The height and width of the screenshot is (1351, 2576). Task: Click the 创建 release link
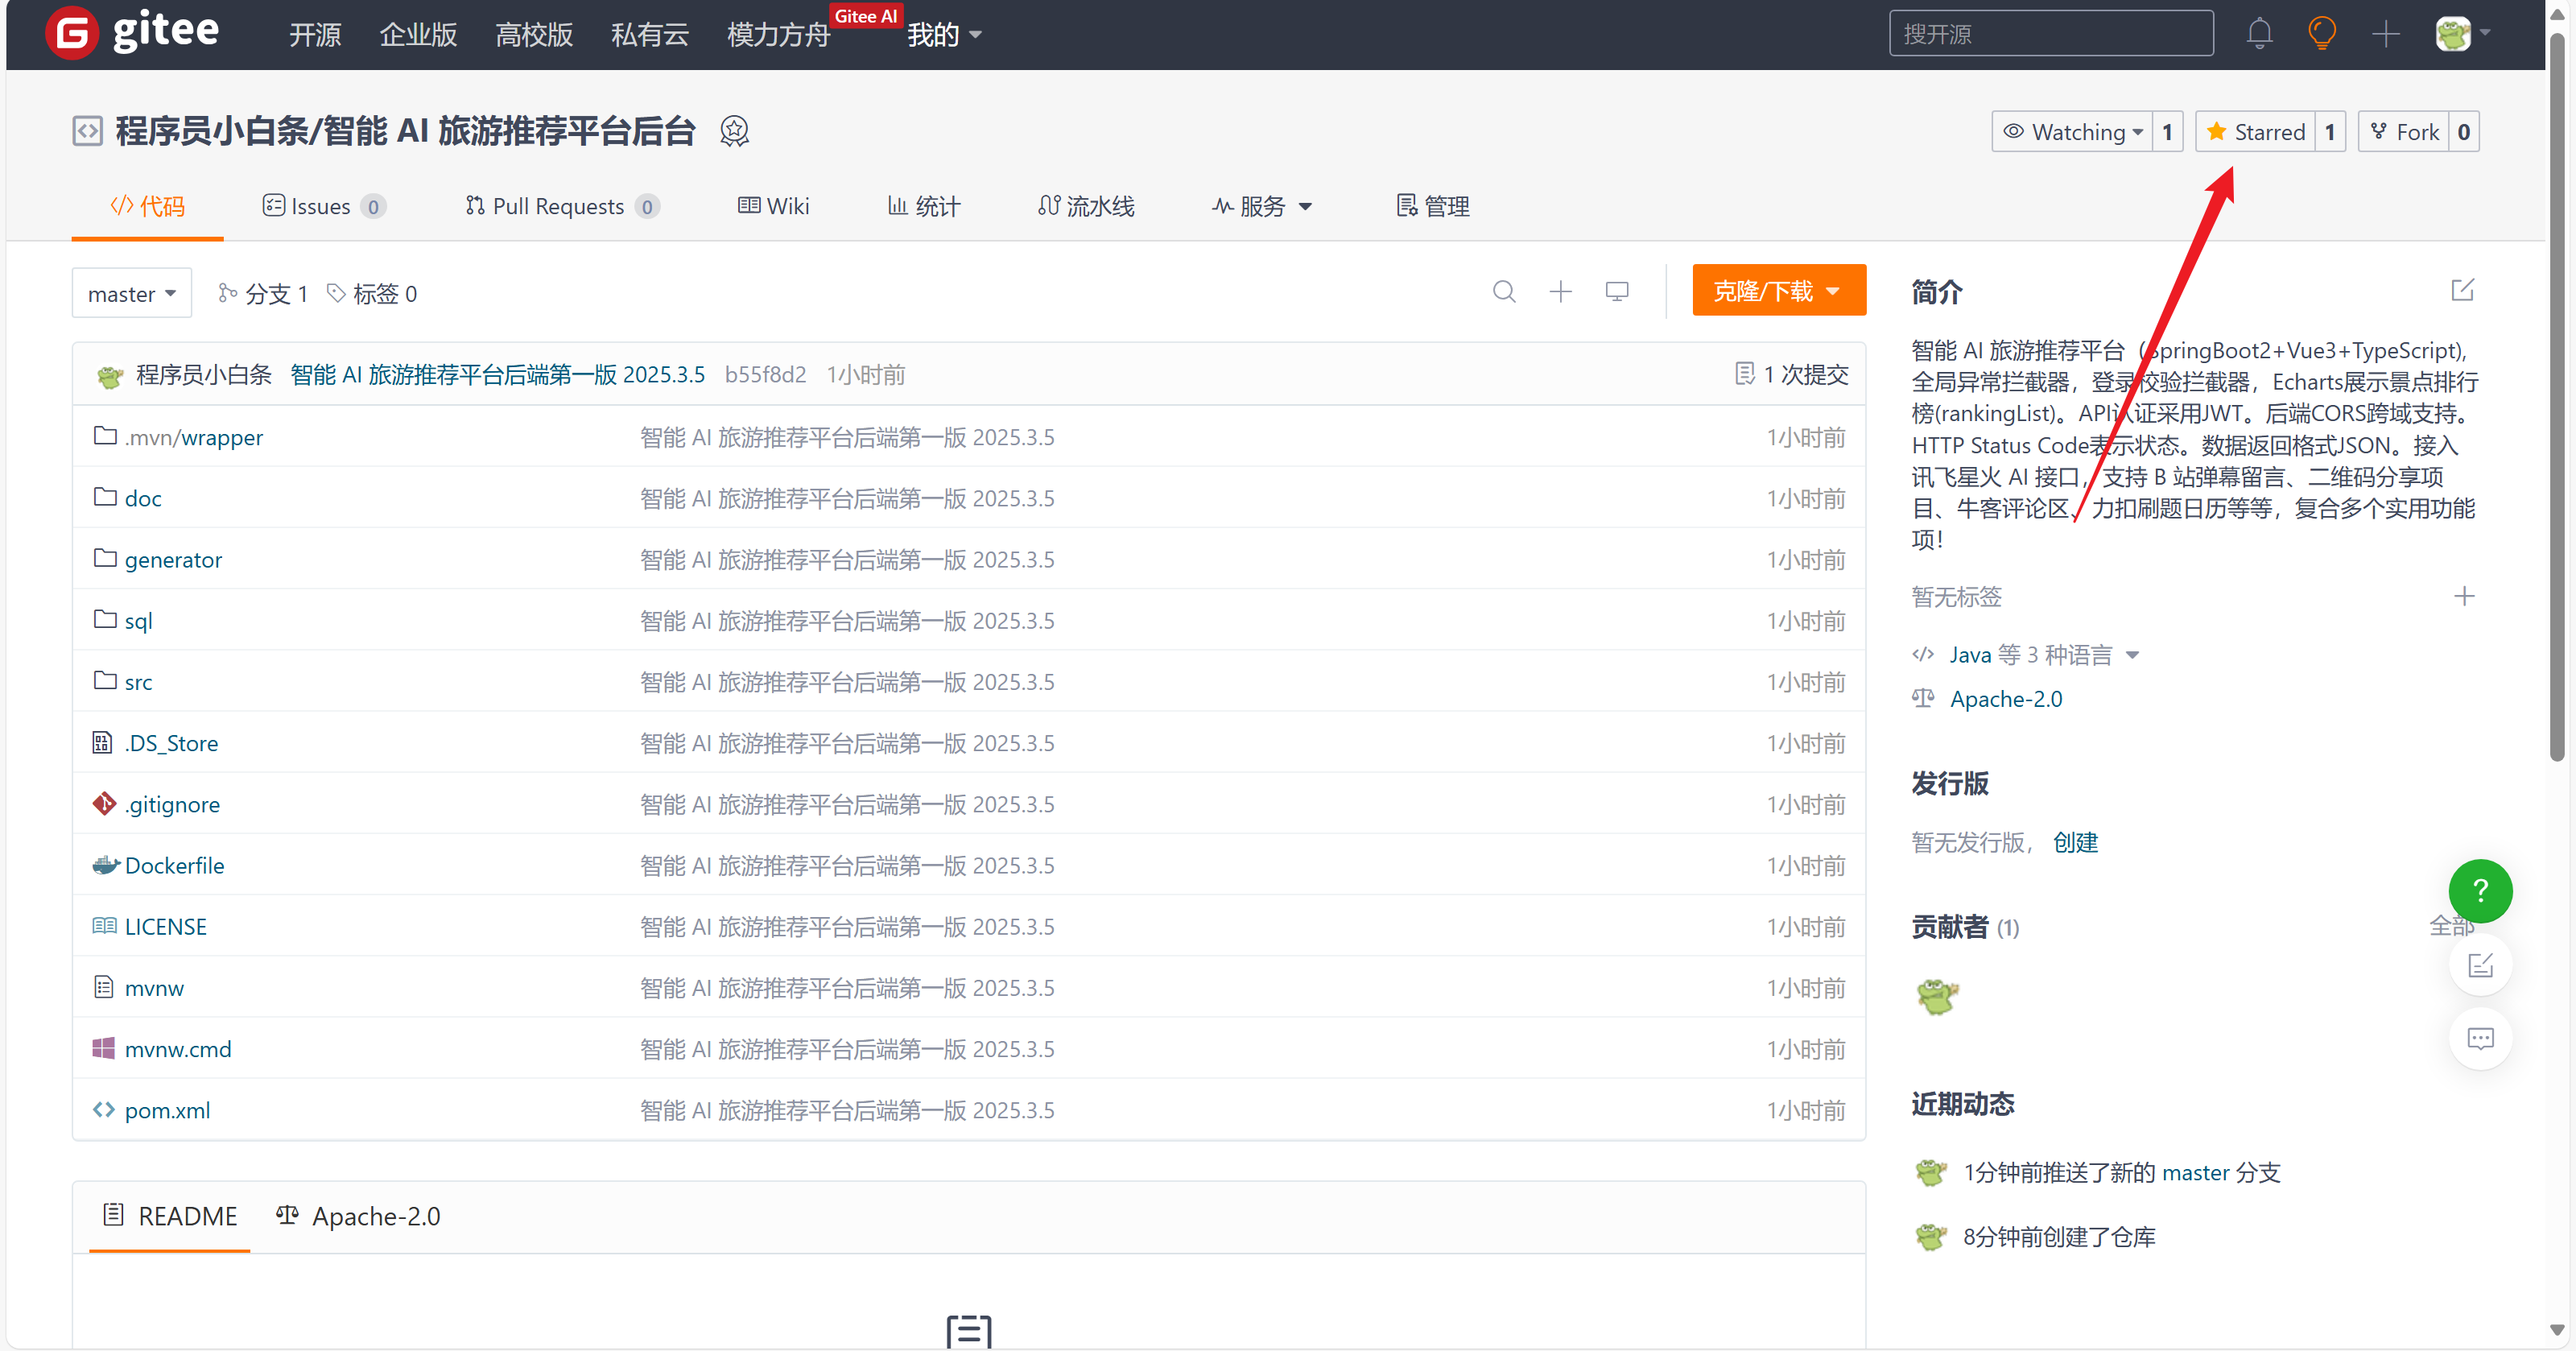click(2075, 842)
